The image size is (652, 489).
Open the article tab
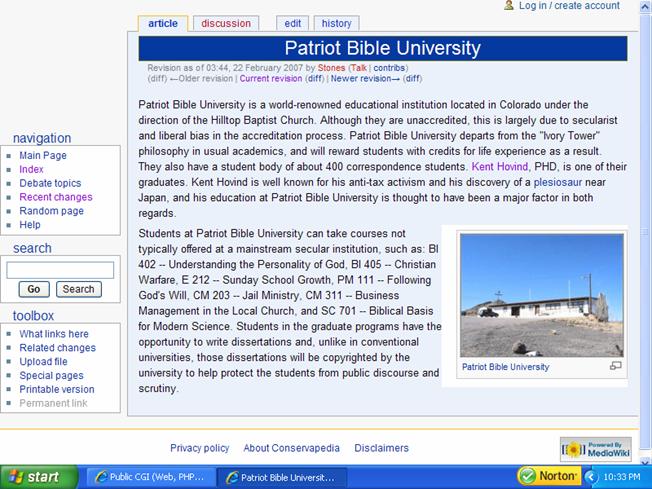163,24
